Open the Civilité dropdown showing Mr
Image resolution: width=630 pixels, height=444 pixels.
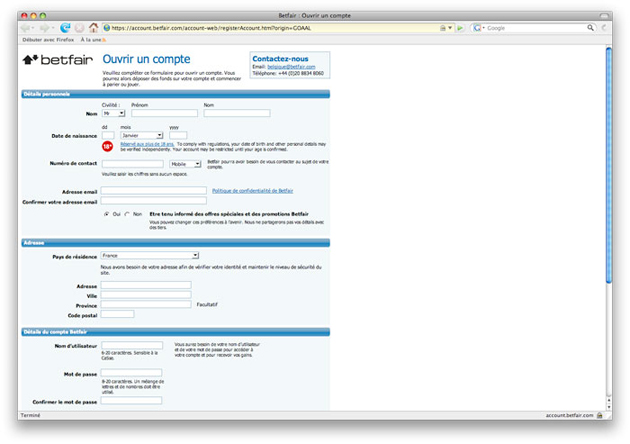tap(113, 114)
